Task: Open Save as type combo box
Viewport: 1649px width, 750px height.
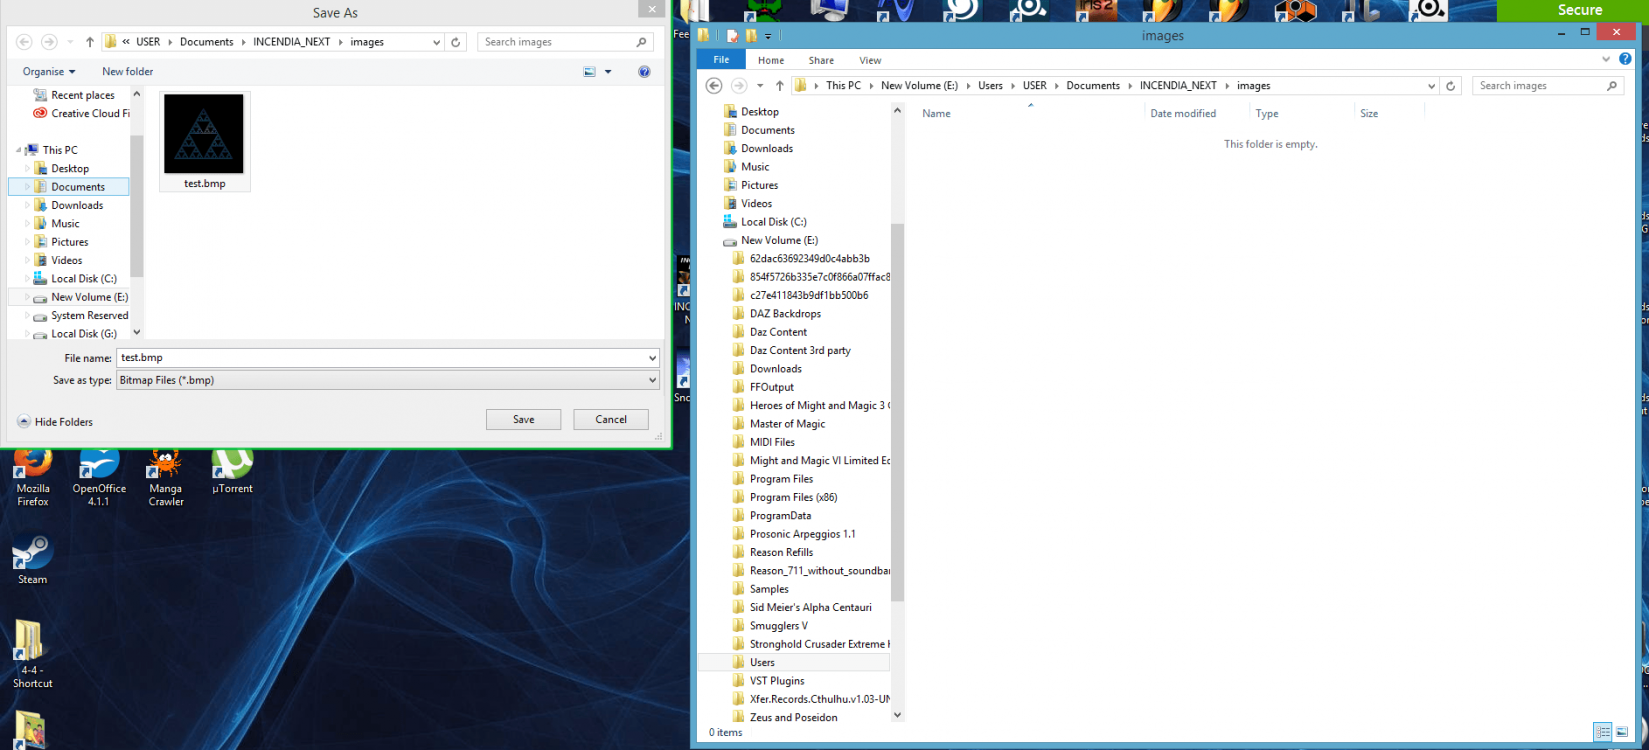Action: point(388,380)
